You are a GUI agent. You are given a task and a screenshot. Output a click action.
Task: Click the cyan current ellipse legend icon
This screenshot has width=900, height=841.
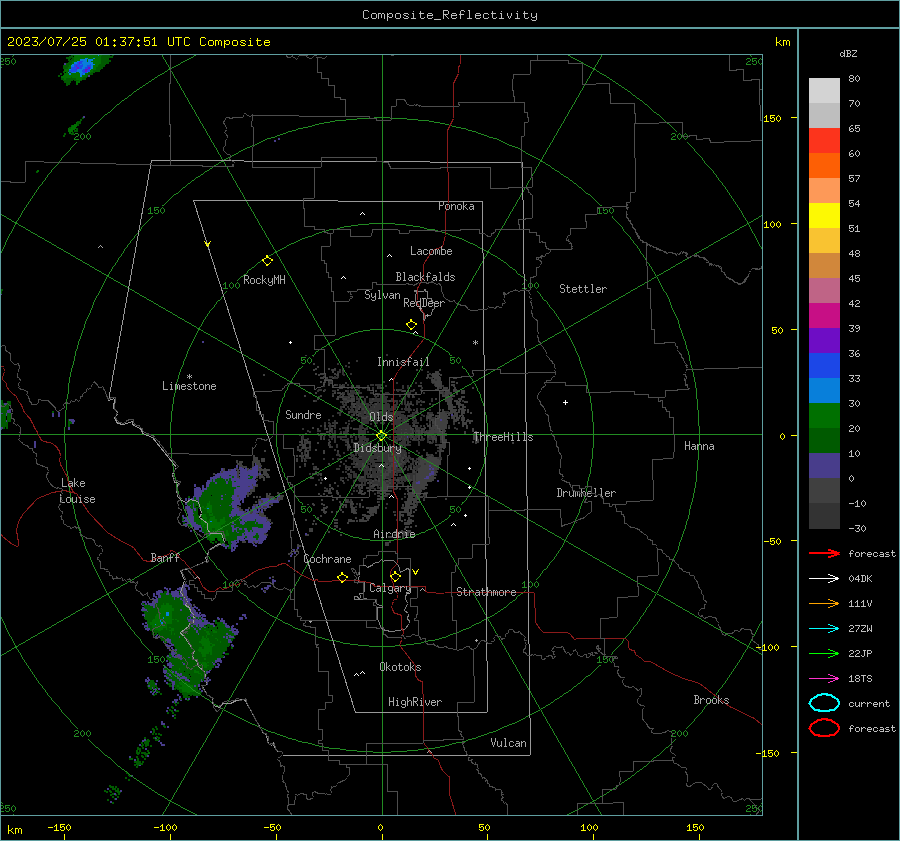[x=824, y=703]
